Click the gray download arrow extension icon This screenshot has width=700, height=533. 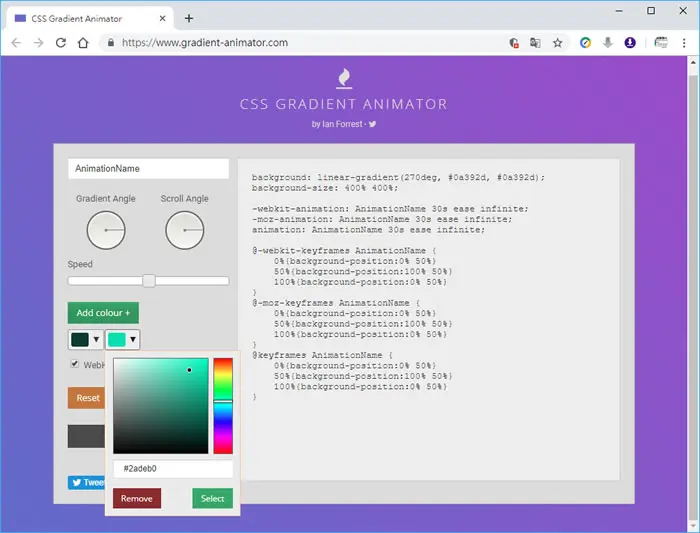(x=608, y=43)
